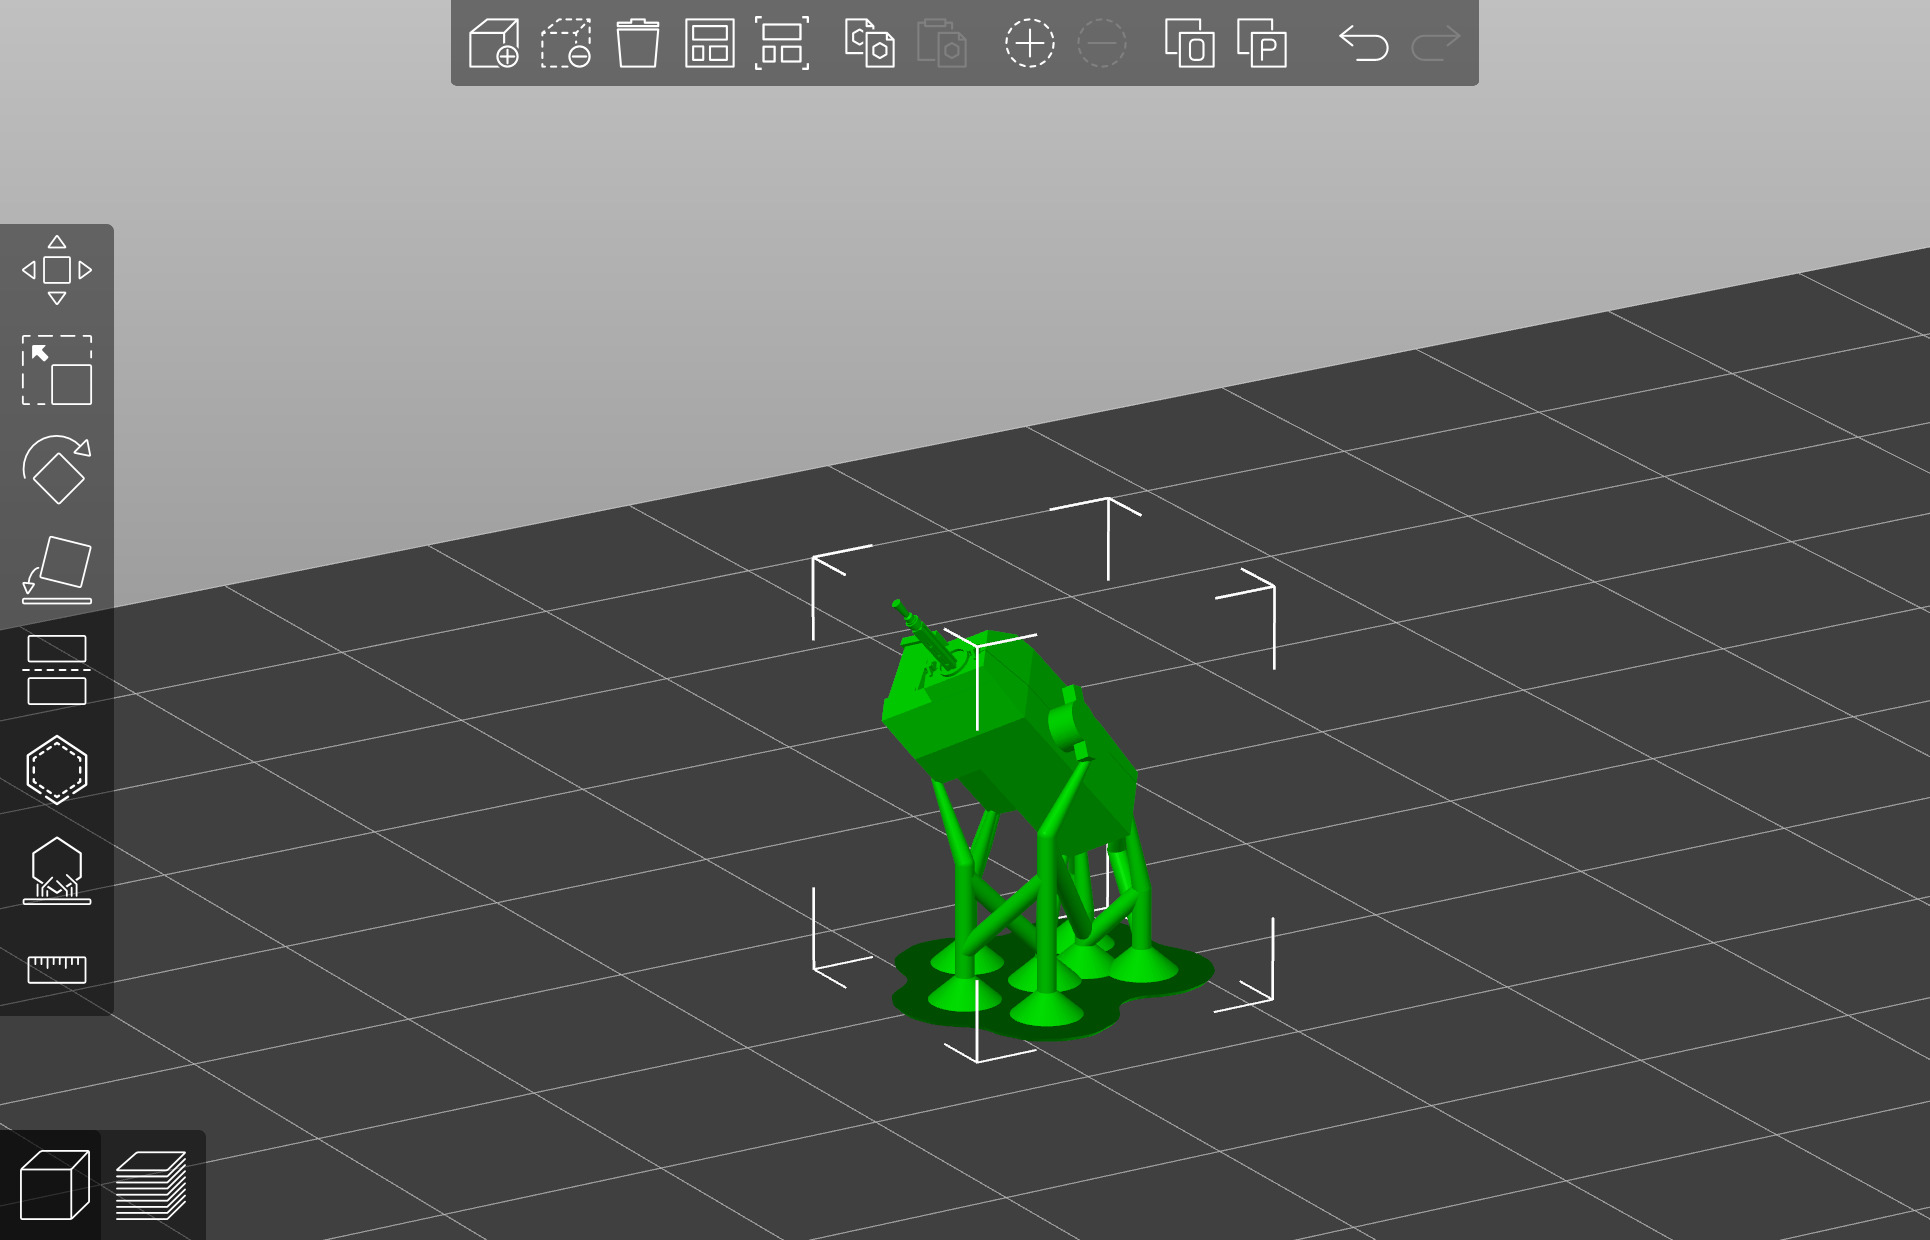Select the Place on face tool
1930x1240 pixels.
tap(57, 570)
